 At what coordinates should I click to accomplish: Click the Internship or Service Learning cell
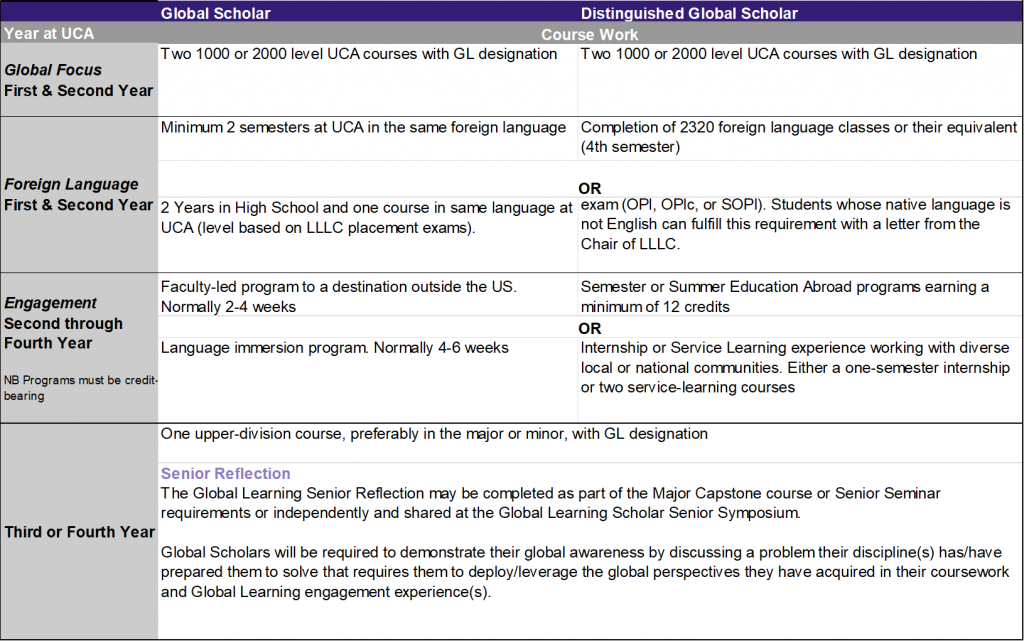click(796, 367)
